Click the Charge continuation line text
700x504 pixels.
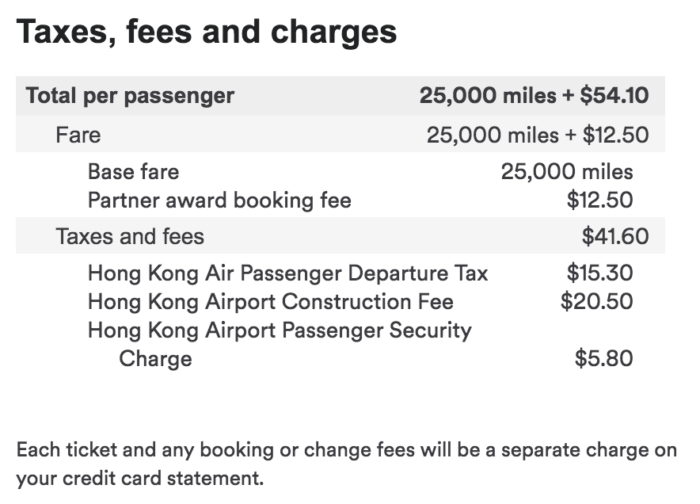point(155,359)
